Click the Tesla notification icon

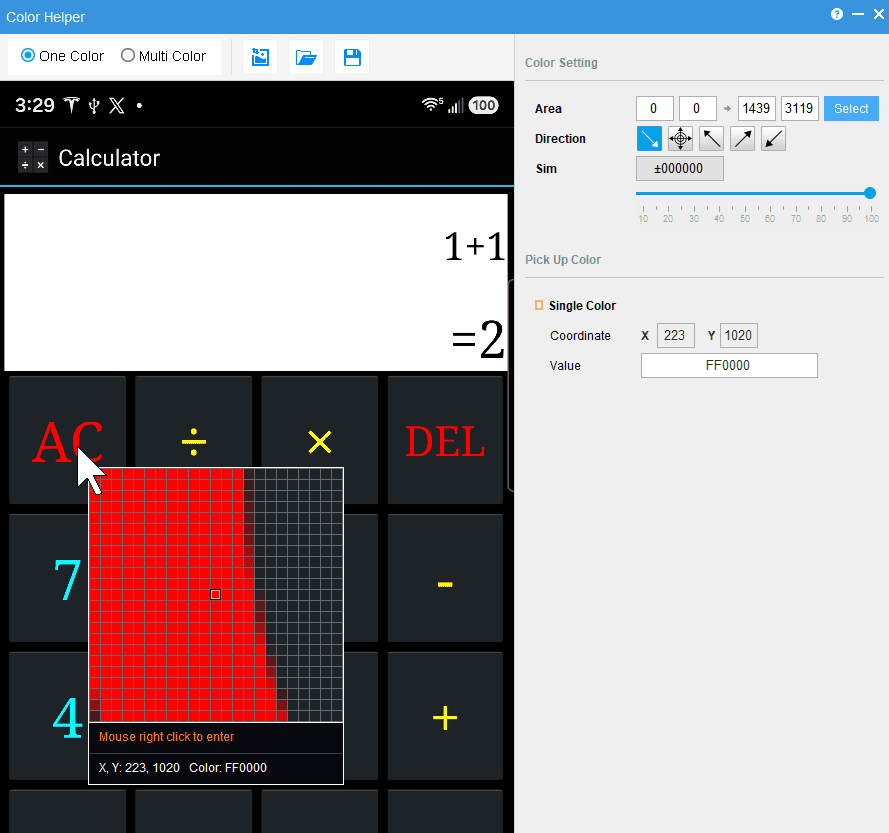pyautogui.click(x=71, y=105)
